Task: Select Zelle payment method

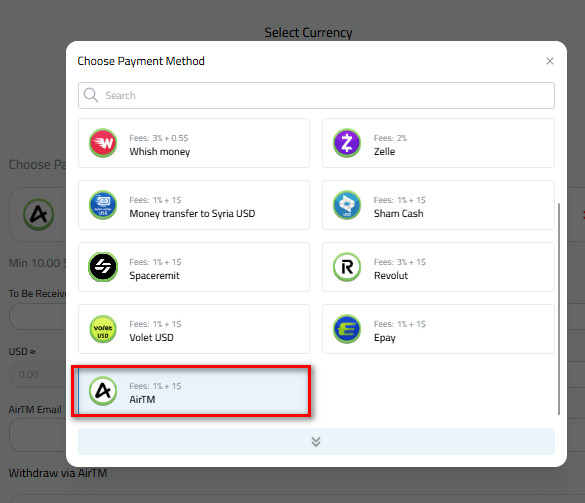Action: coord(438,143)
